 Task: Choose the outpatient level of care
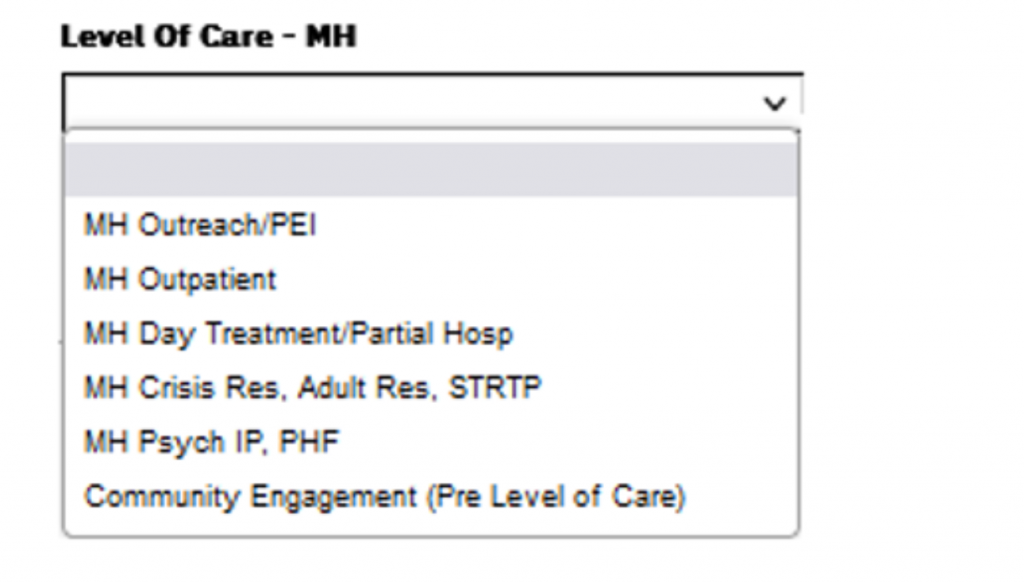pos(180,280)
